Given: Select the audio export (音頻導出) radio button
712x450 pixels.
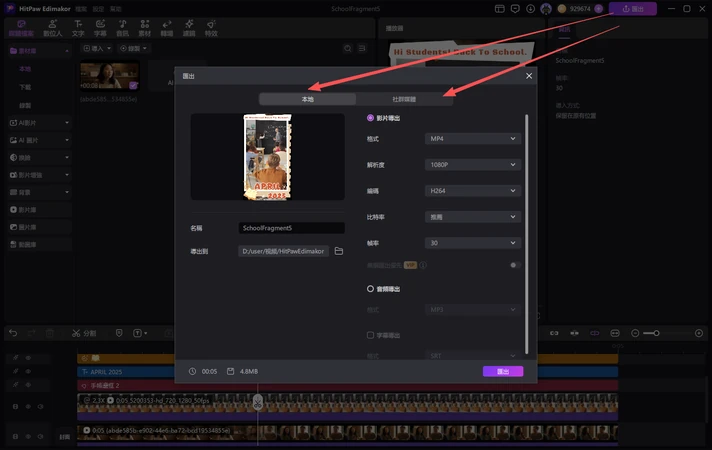Looking at the screenshot, I should (370, 289).
